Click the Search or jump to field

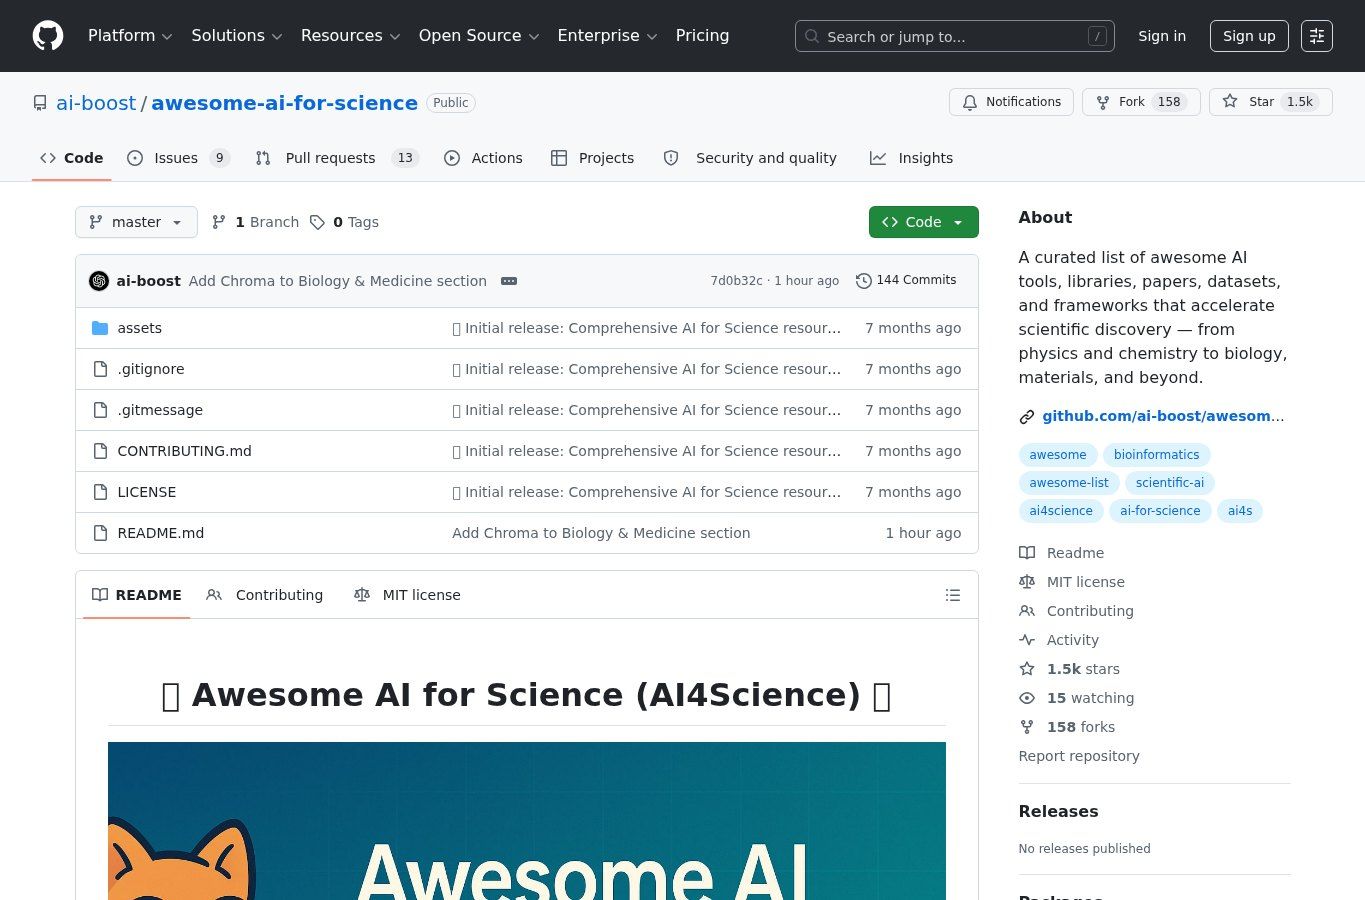point(955,36)
